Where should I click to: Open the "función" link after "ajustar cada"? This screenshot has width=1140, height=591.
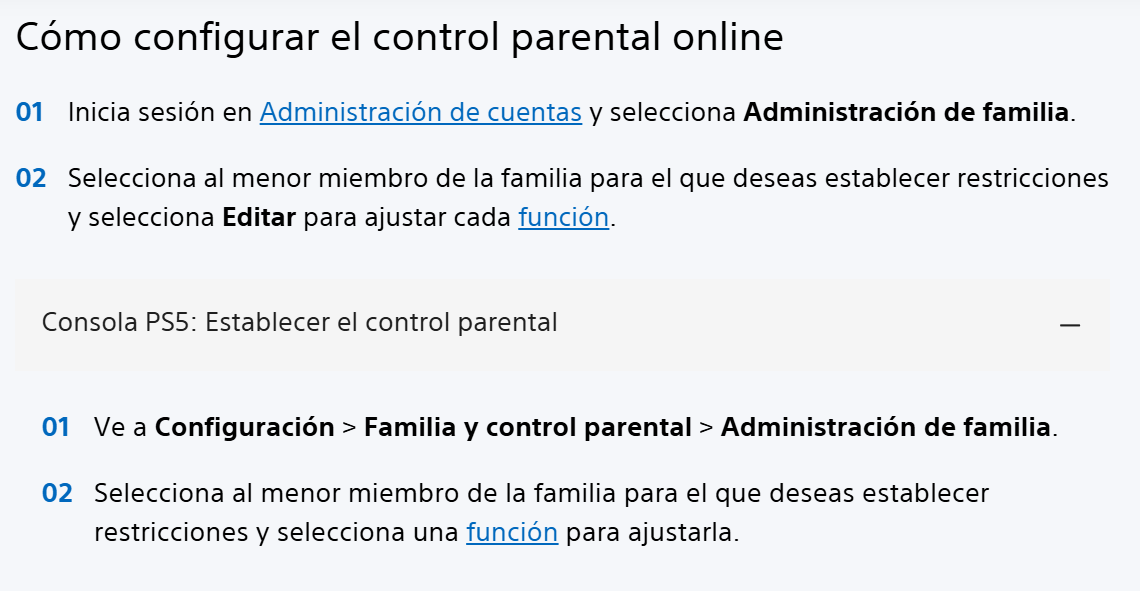click(x=563, y=217)
